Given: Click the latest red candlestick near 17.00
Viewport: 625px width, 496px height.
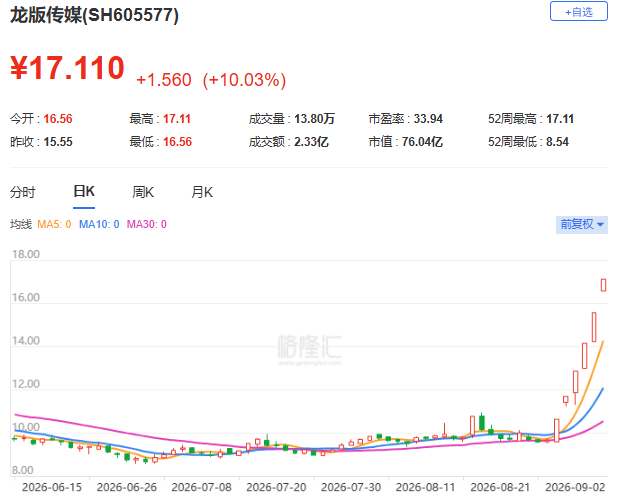Looking at the screenshot, I should 603,285.
